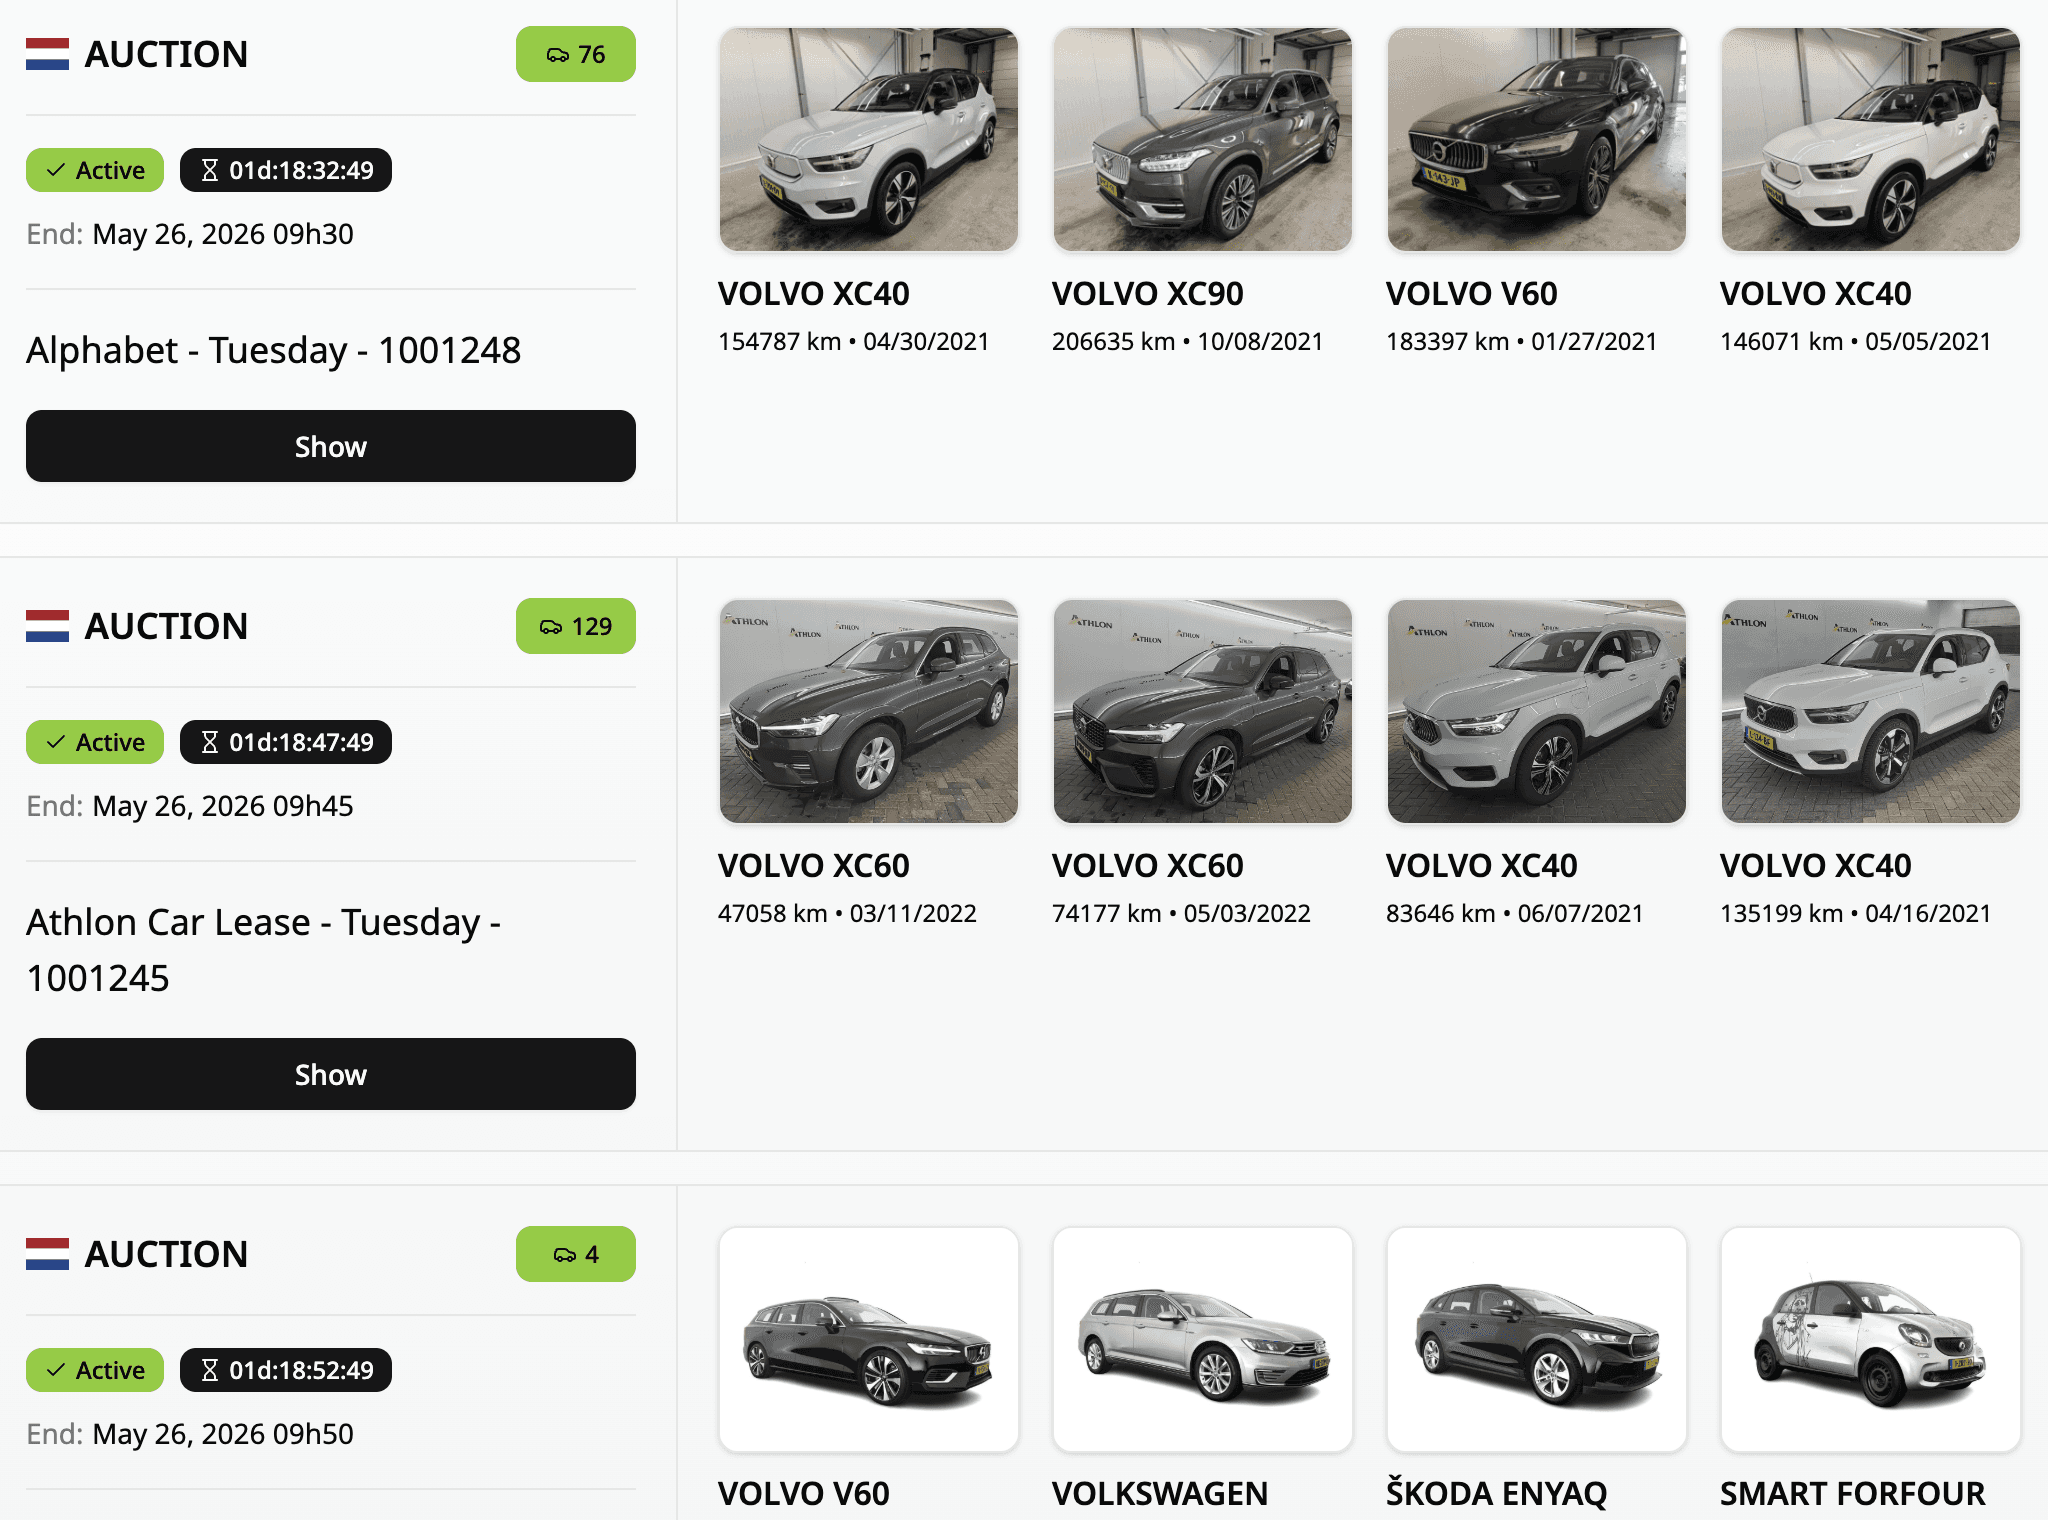Open white Volvo XC40 146071 km photo
This screenshot has height=1520, width=2048.
tap(1871, 139)
